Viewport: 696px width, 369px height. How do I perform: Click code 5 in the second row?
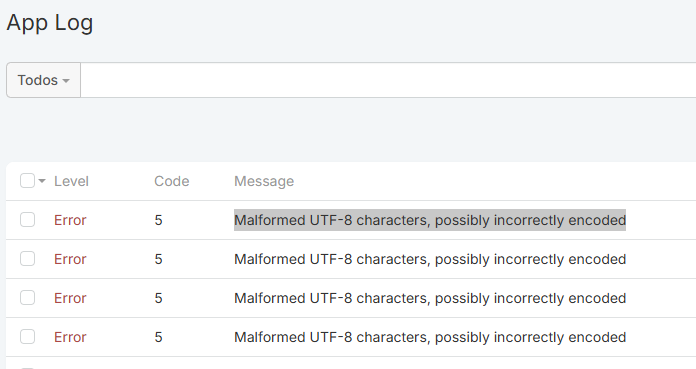pyautogui.click(x=158, y=259)
